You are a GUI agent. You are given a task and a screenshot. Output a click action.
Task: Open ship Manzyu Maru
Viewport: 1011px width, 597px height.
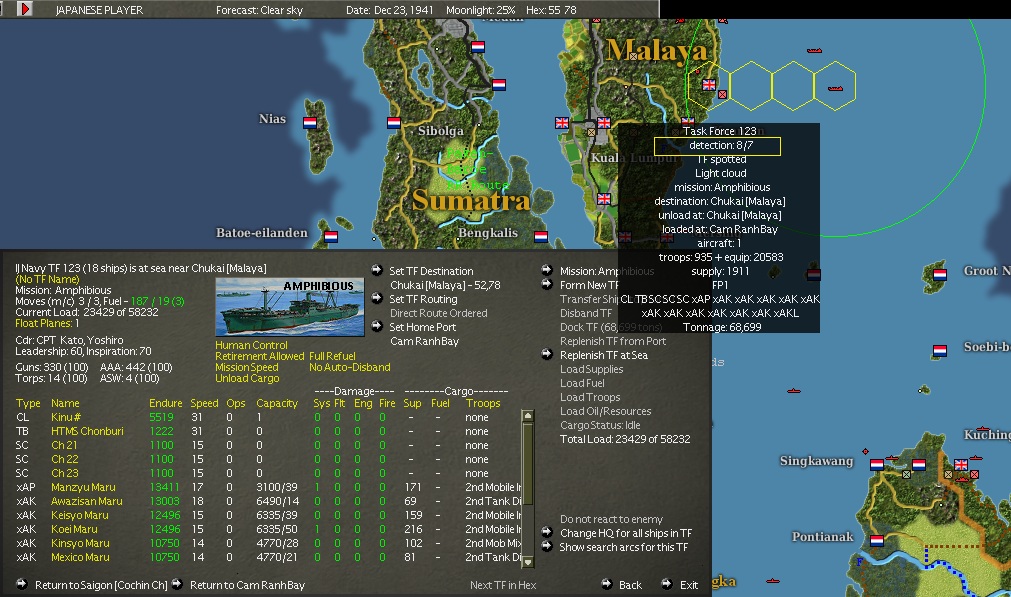pos(83,487)
